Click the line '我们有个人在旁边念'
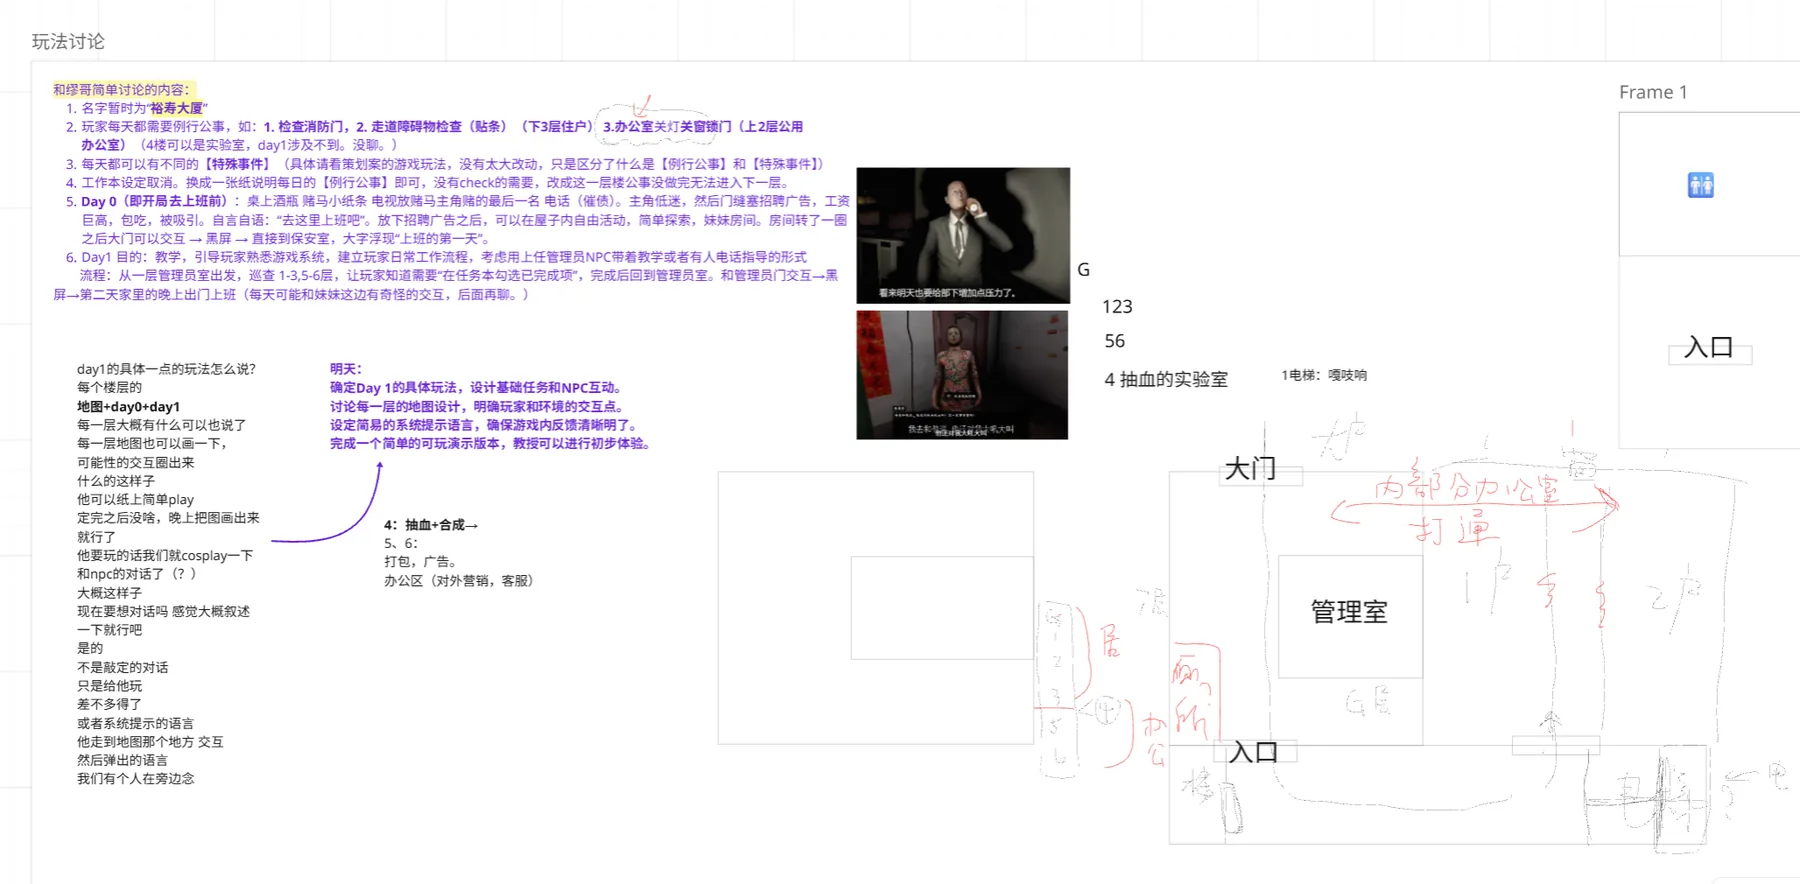1800x884 pixels. [x=135, y=778]
